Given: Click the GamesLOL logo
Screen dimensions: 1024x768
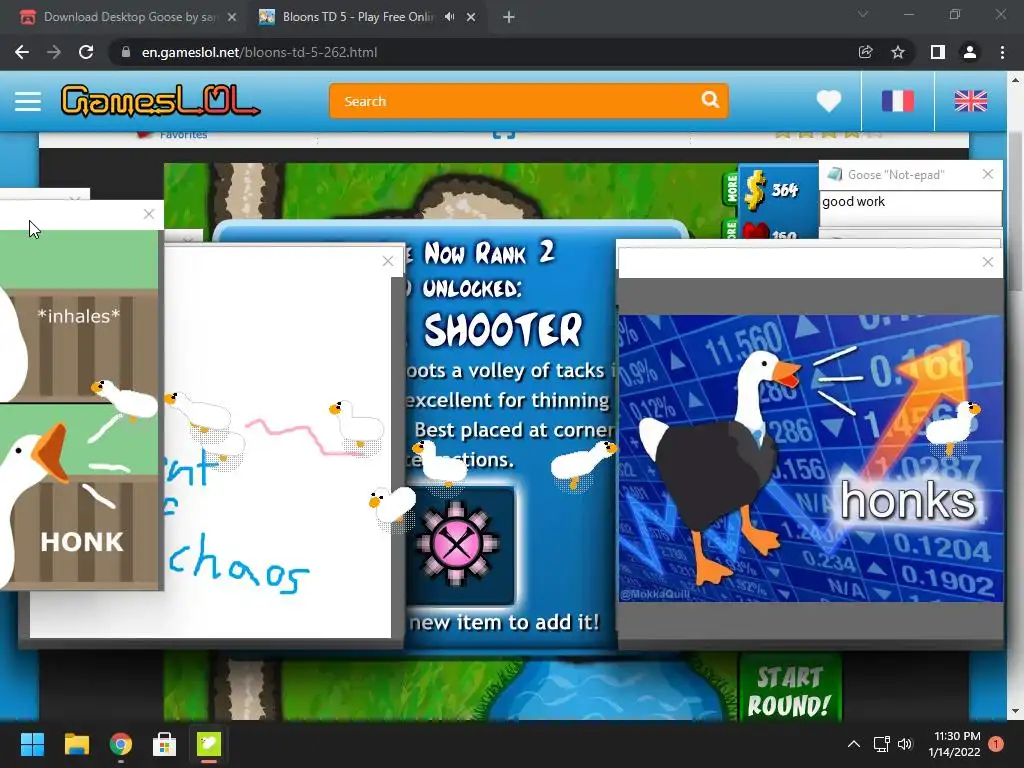Looking at the screenshot, I should point(160,101).
